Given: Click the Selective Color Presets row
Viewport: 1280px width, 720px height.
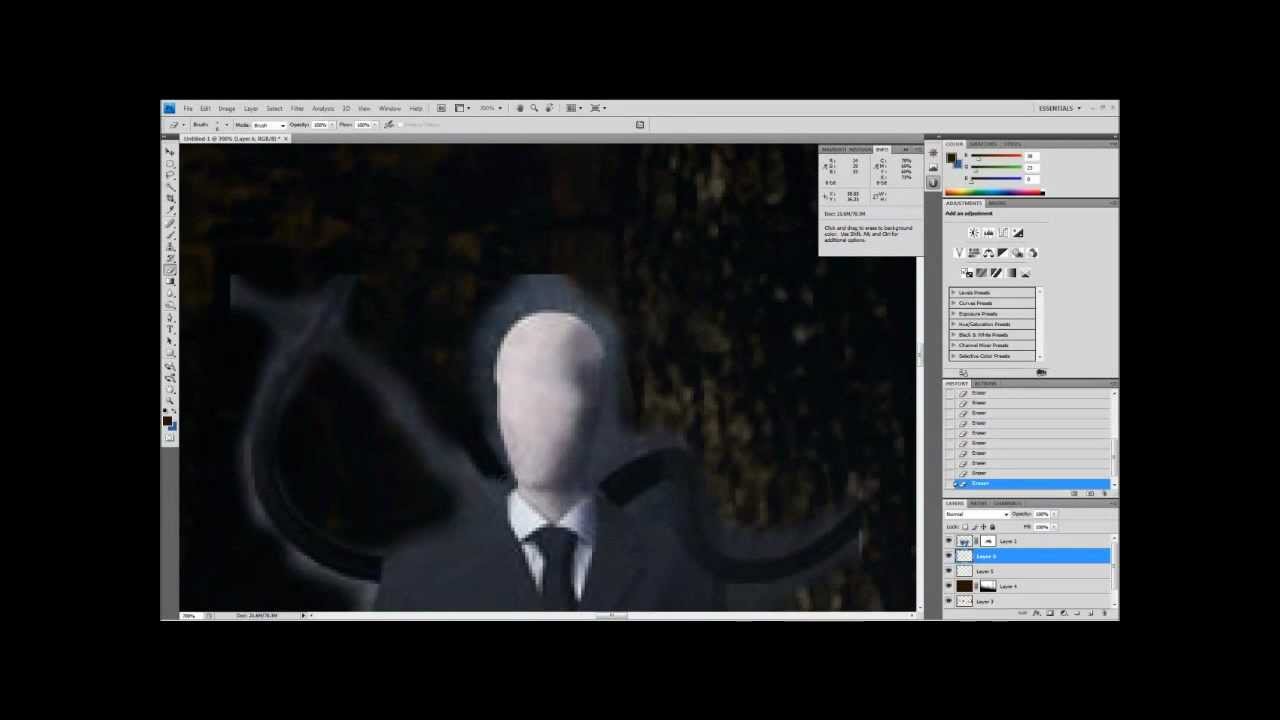Looking at the screenshot, I should [x=992, y=356].
